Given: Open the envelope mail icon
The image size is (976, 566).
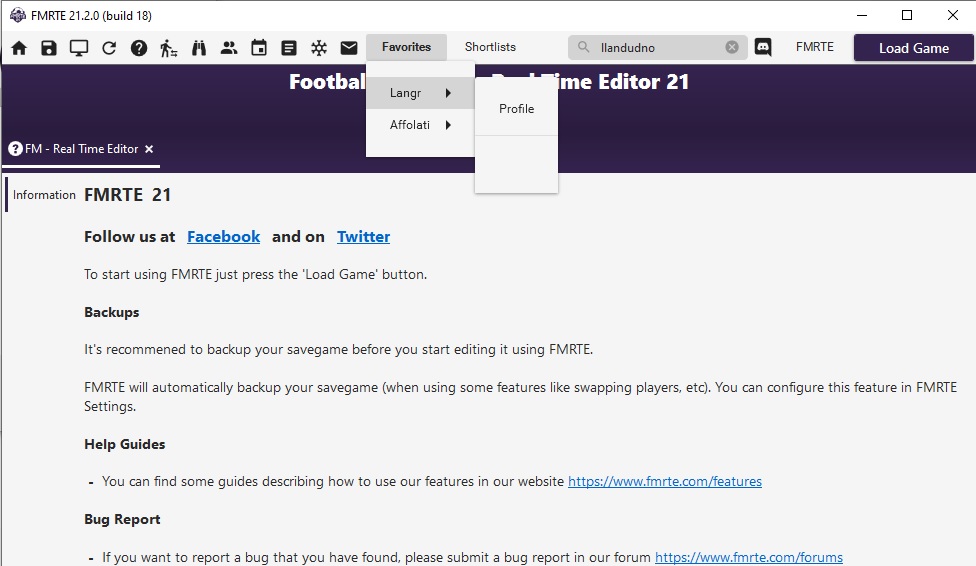Looking at the screenshot, I should point(349,48).
